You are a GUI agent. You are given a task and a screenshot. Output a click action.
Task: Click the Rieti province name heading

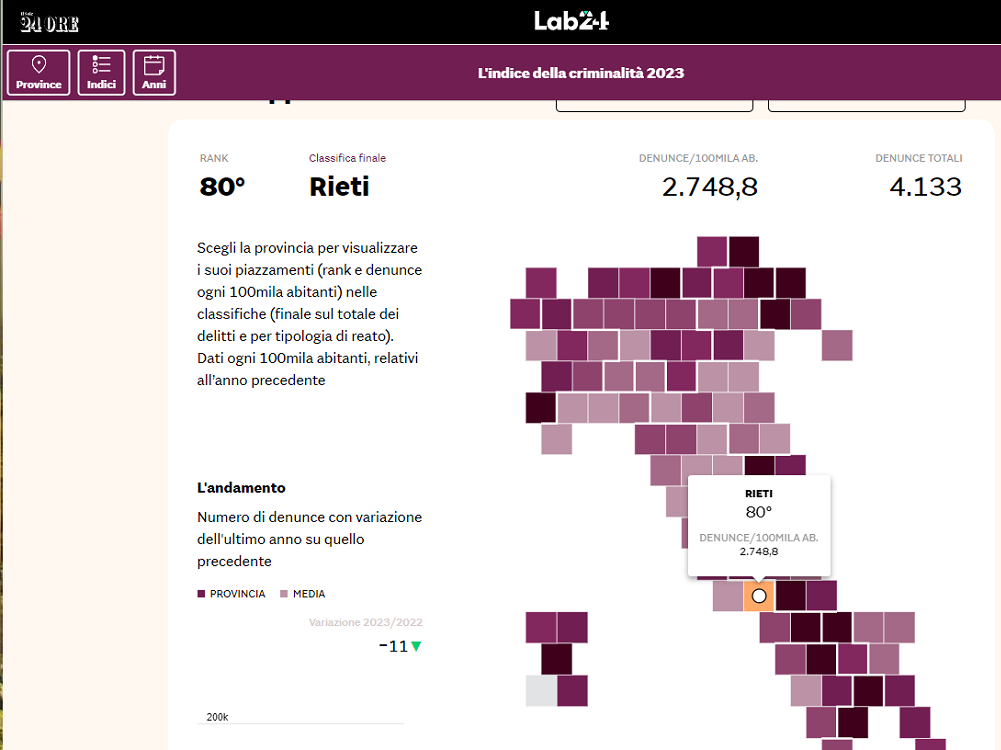click(x=339, y=186)
